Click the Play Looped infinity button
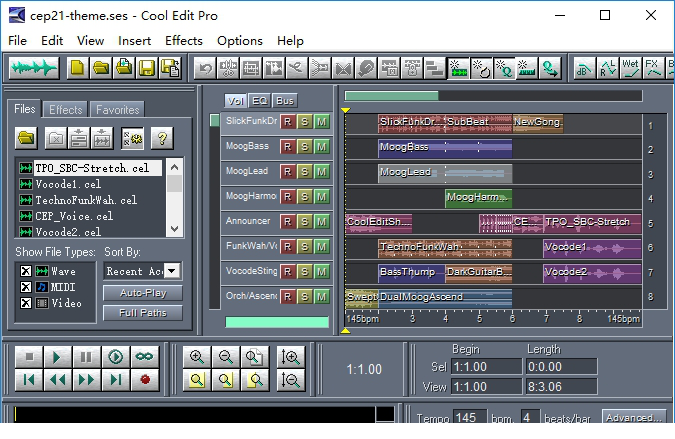 point(144,357)
